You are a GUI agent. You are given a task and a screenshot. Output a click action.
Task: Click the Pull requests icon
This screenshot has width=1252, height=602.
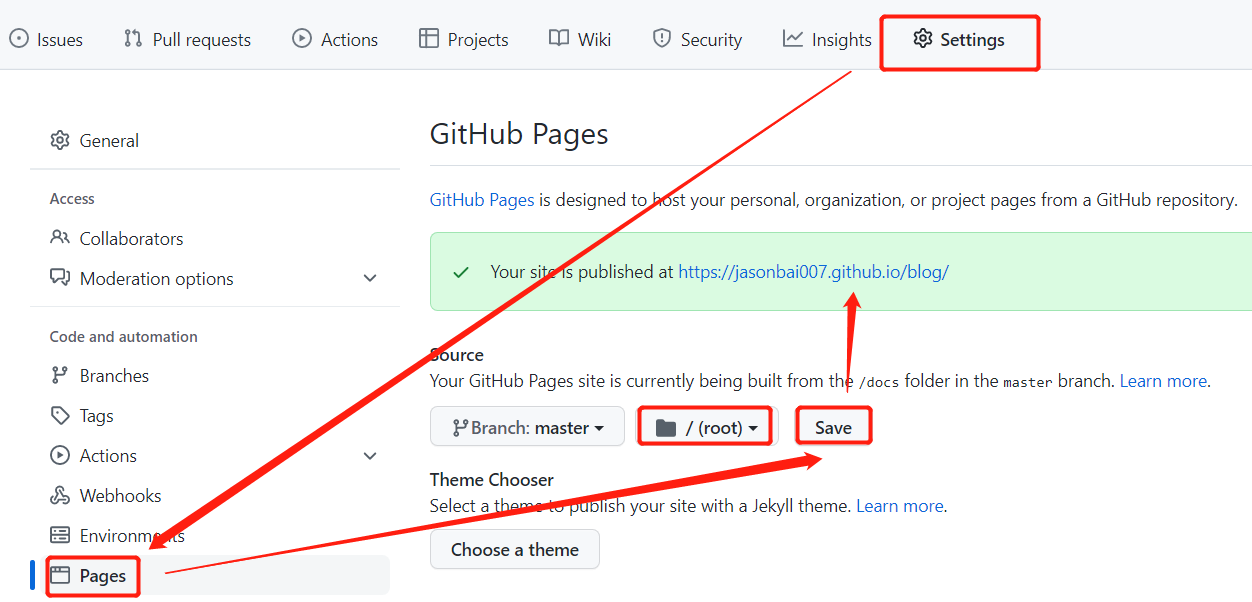pyautogui.click(x=133, y=39)
